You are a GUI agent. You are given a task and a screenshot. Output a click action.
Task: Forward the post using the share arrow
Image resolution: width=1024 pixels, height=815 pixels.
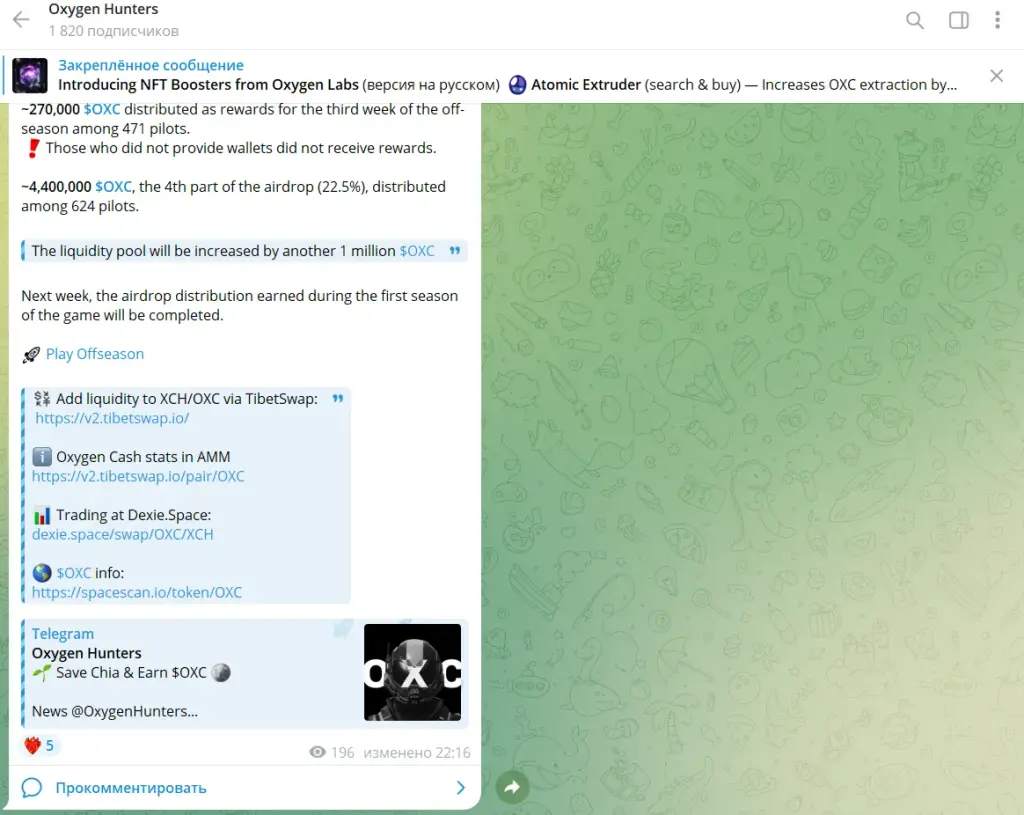(513, 787)
